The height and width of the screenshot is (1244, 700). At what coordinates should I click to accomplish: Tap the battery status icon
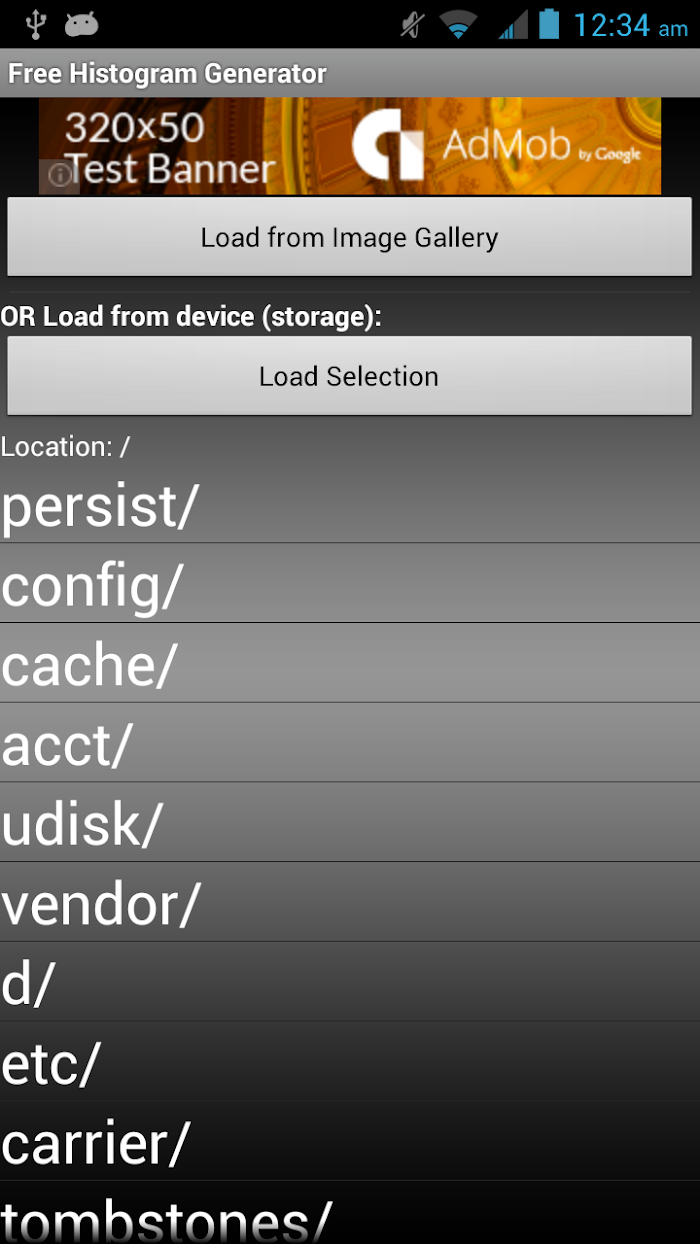(x=549, y=24)
